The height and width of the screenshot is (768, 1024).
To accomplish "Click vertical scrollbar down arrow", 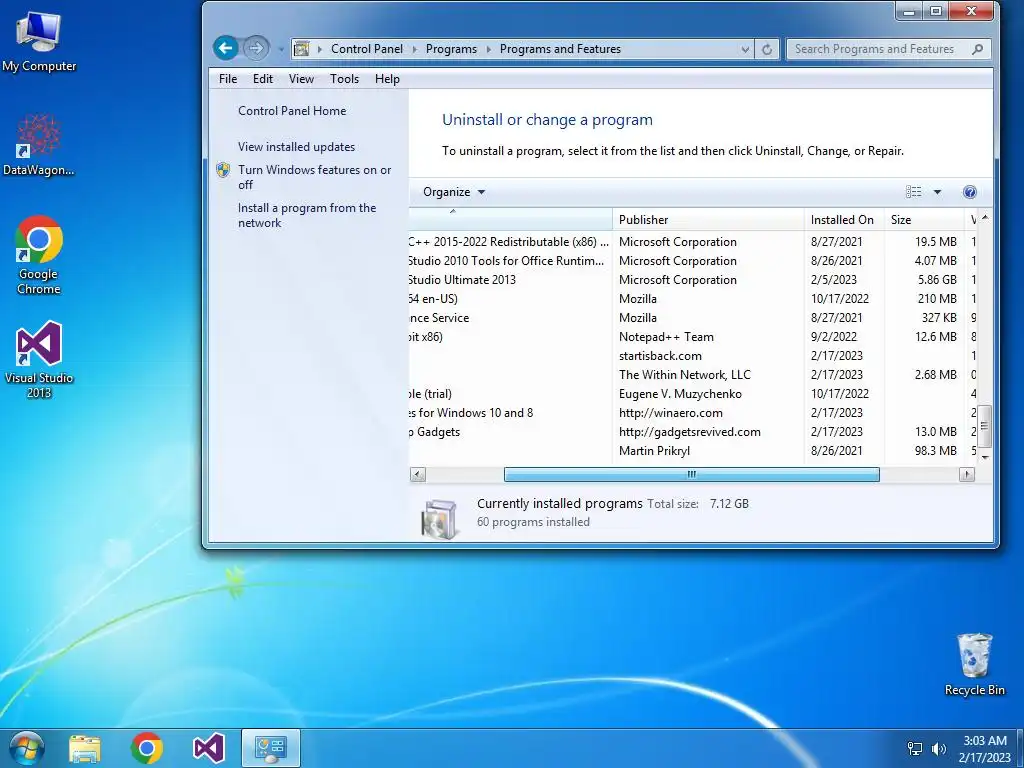I will (985, 457).
